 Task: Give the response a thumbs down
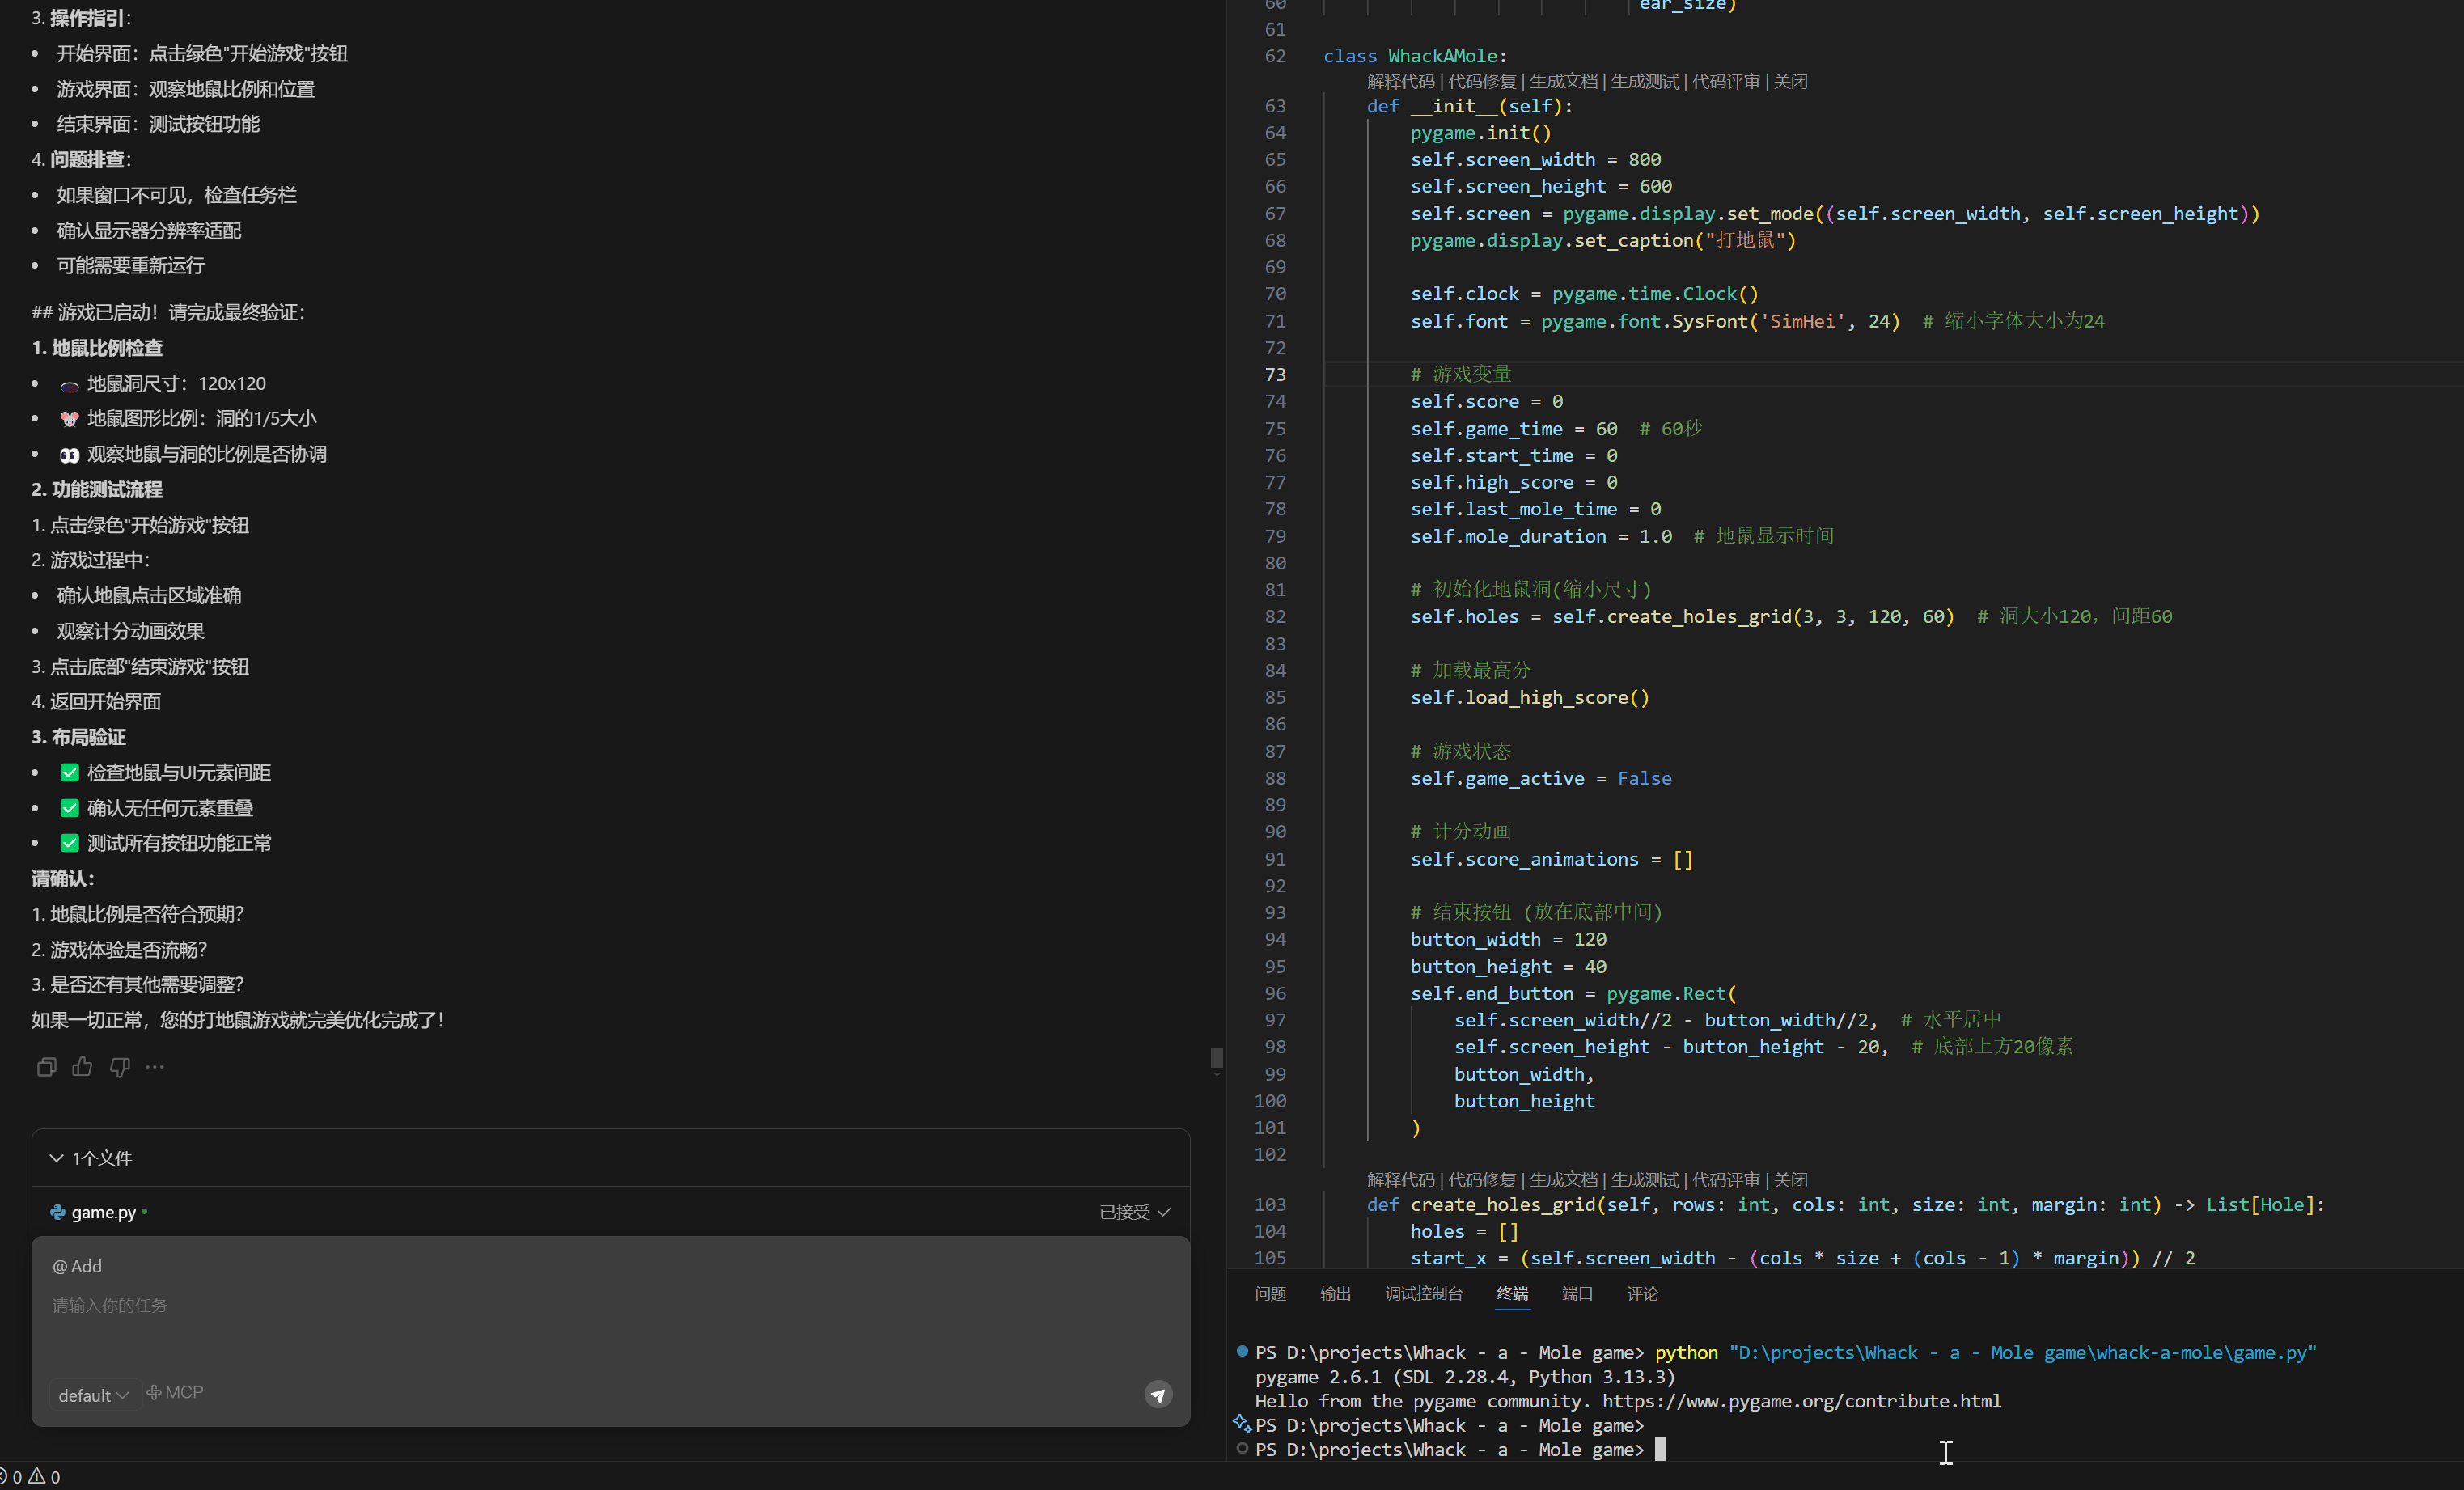click(120, 1067)
